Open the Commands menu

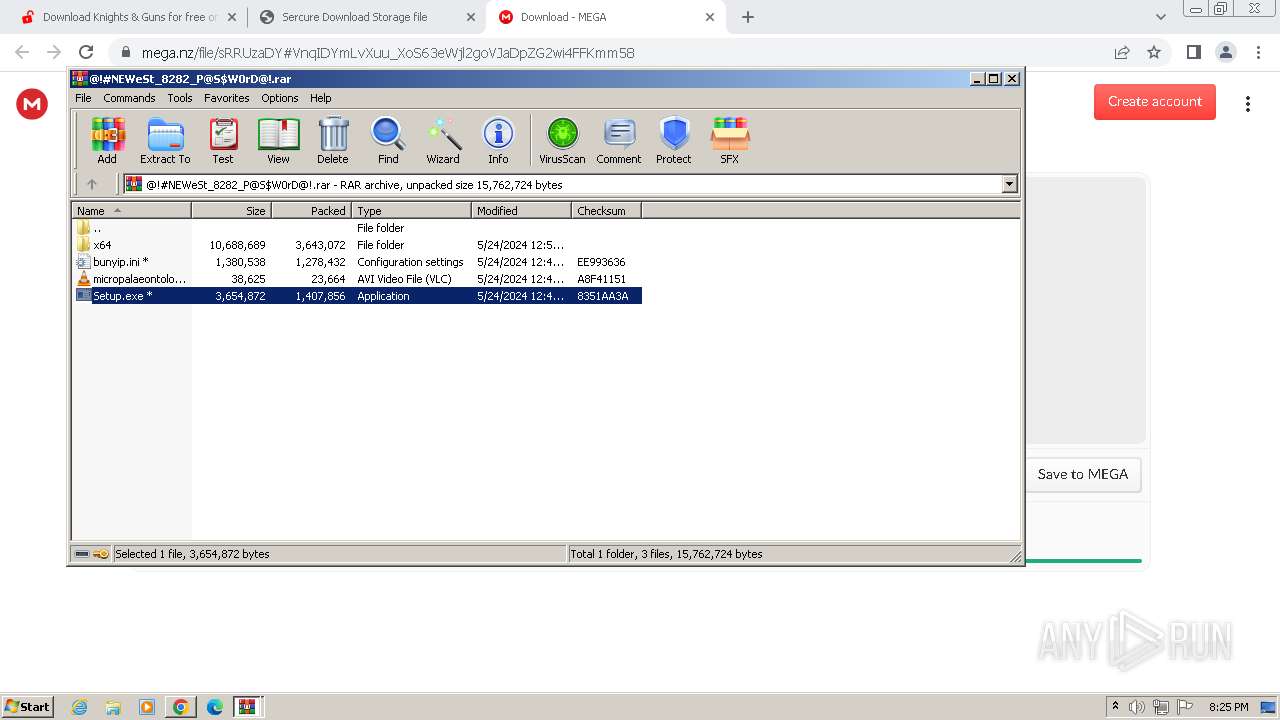[x=129, y=98]
